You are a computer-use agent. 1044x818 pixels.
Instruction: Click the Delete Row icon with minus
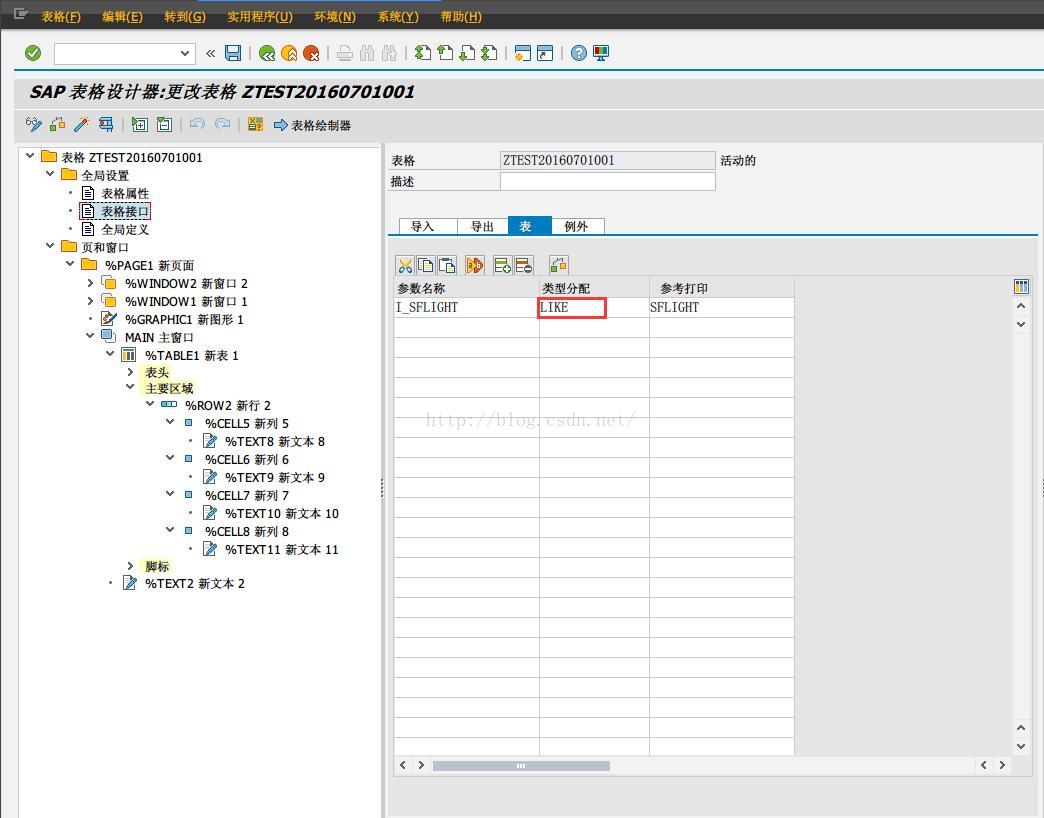click(524, 266)
